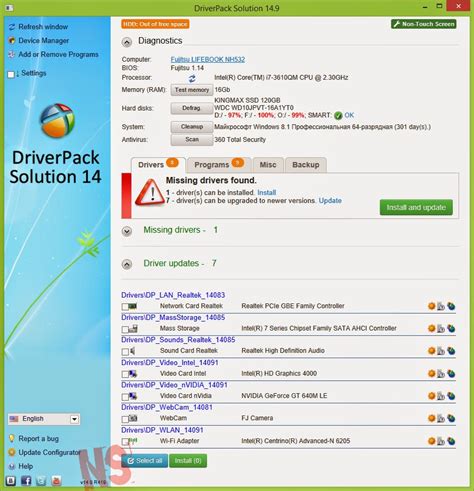The width and height of the screenshot is (474, 491).
Task: Open Drivers\DP_LAN_Realtek_14083 link
Action: [173, 295]
